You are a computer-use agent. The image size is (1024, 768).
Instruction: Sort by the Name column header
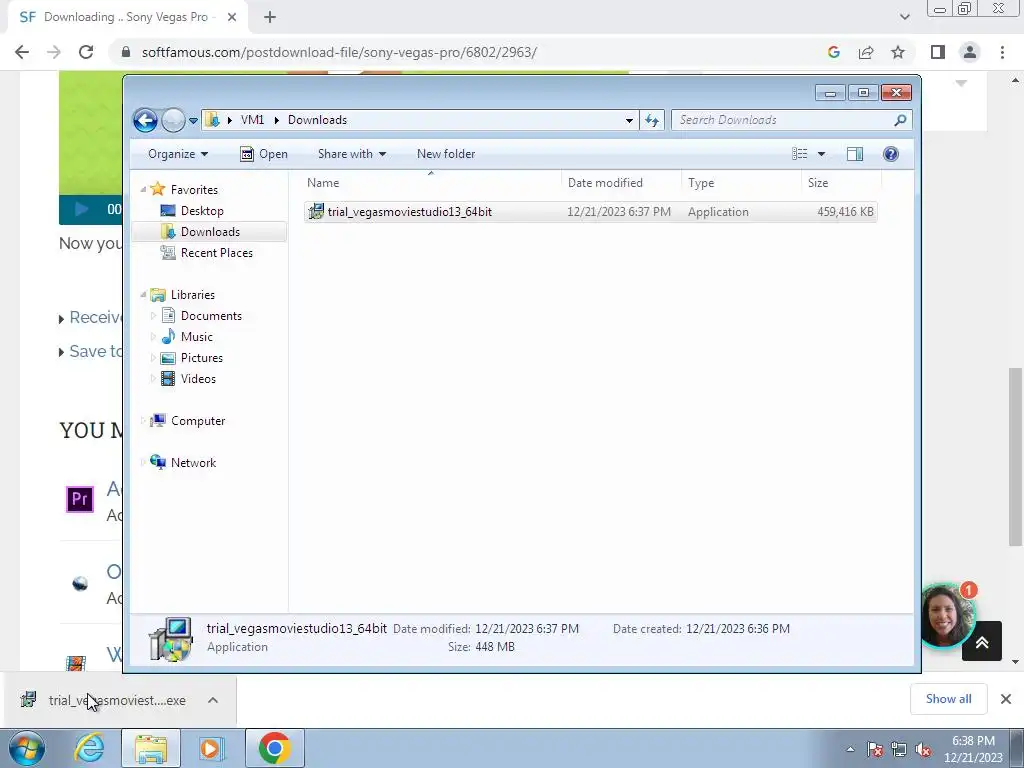[x=431, y=183]
